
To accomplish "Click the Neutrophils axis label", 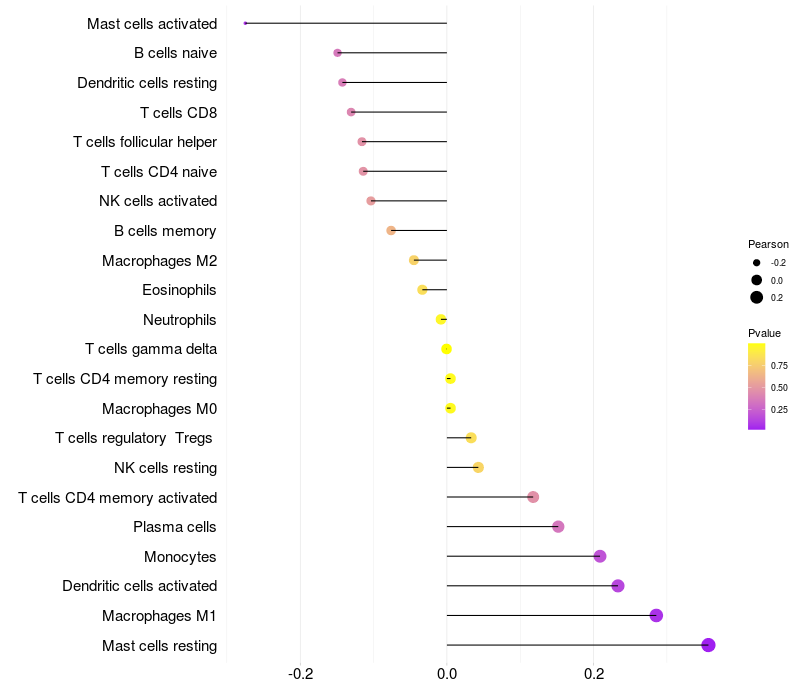I will (x=180, y=320).
